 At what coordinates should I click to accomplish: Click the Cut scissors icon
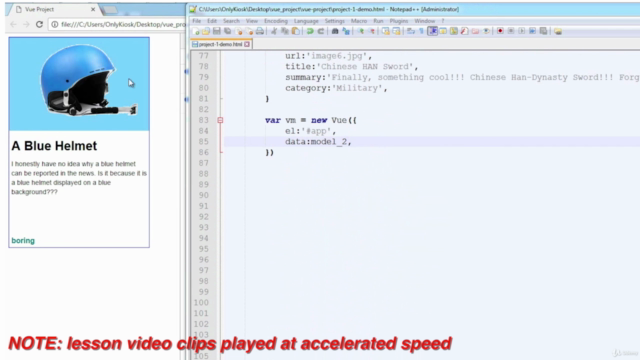(x=274, y=31)
